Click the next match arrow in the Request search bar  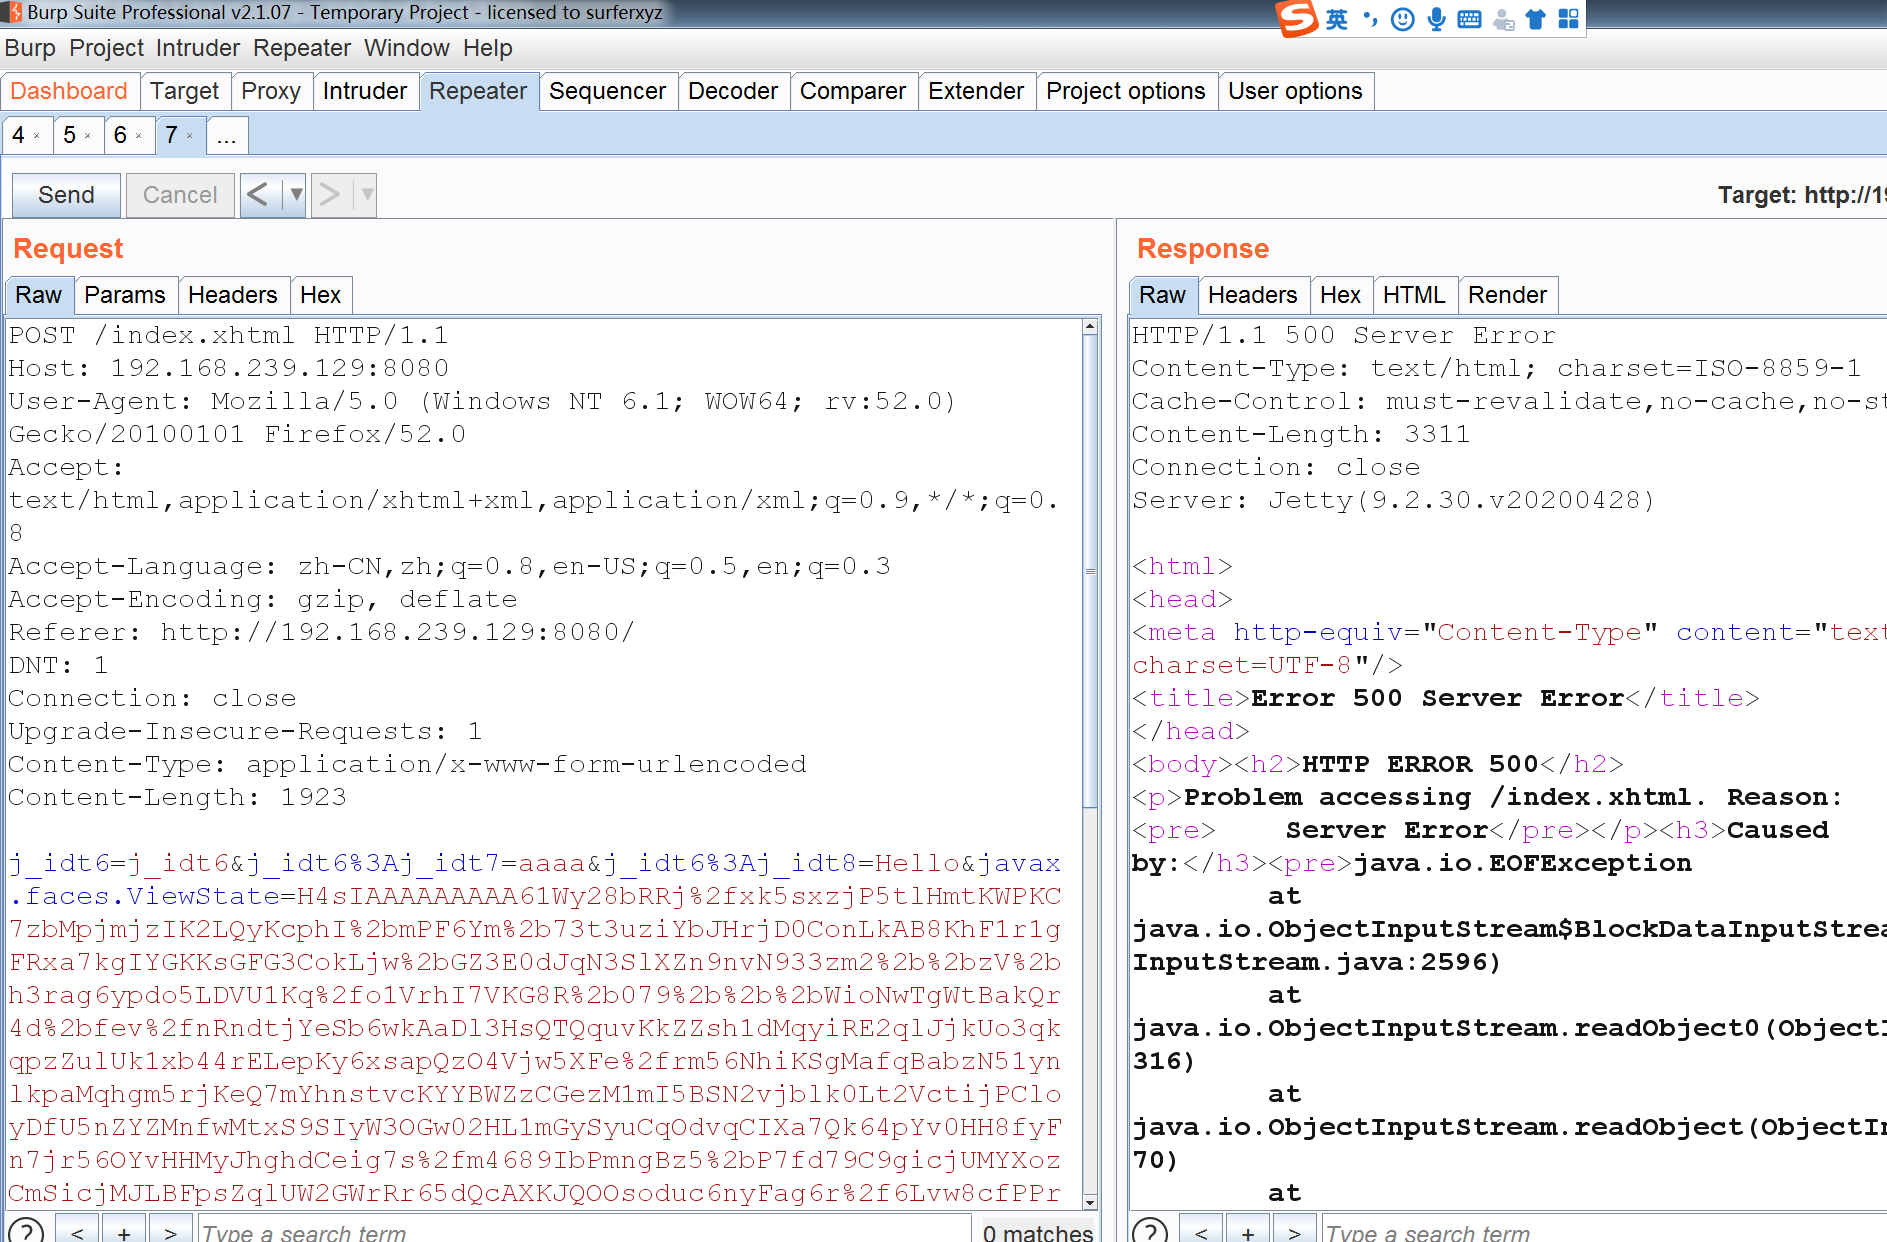(x=170, y=1231)
